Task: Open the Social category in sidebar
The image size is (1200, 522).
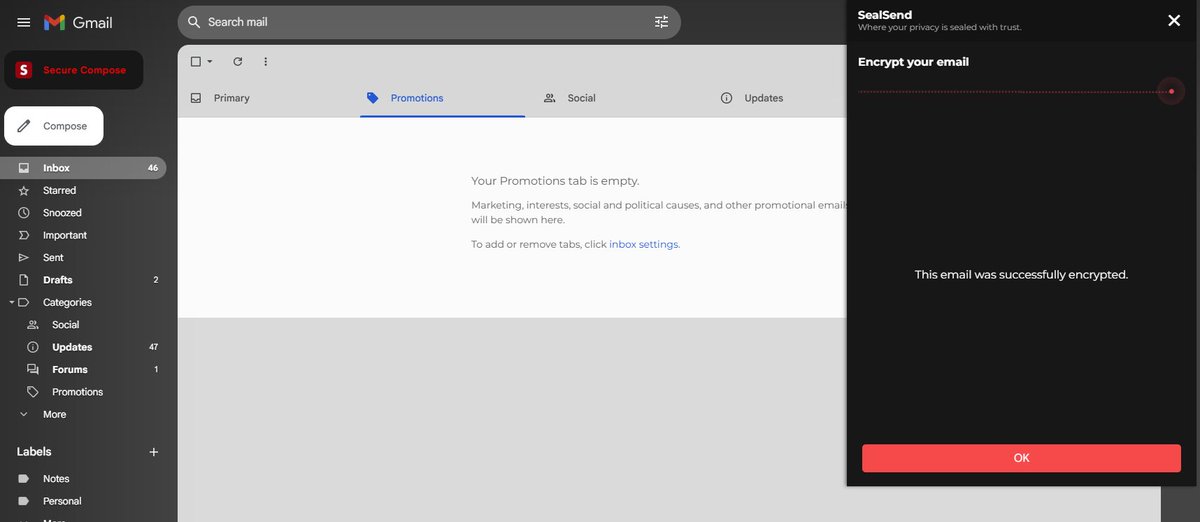Action: click(83, 325)
